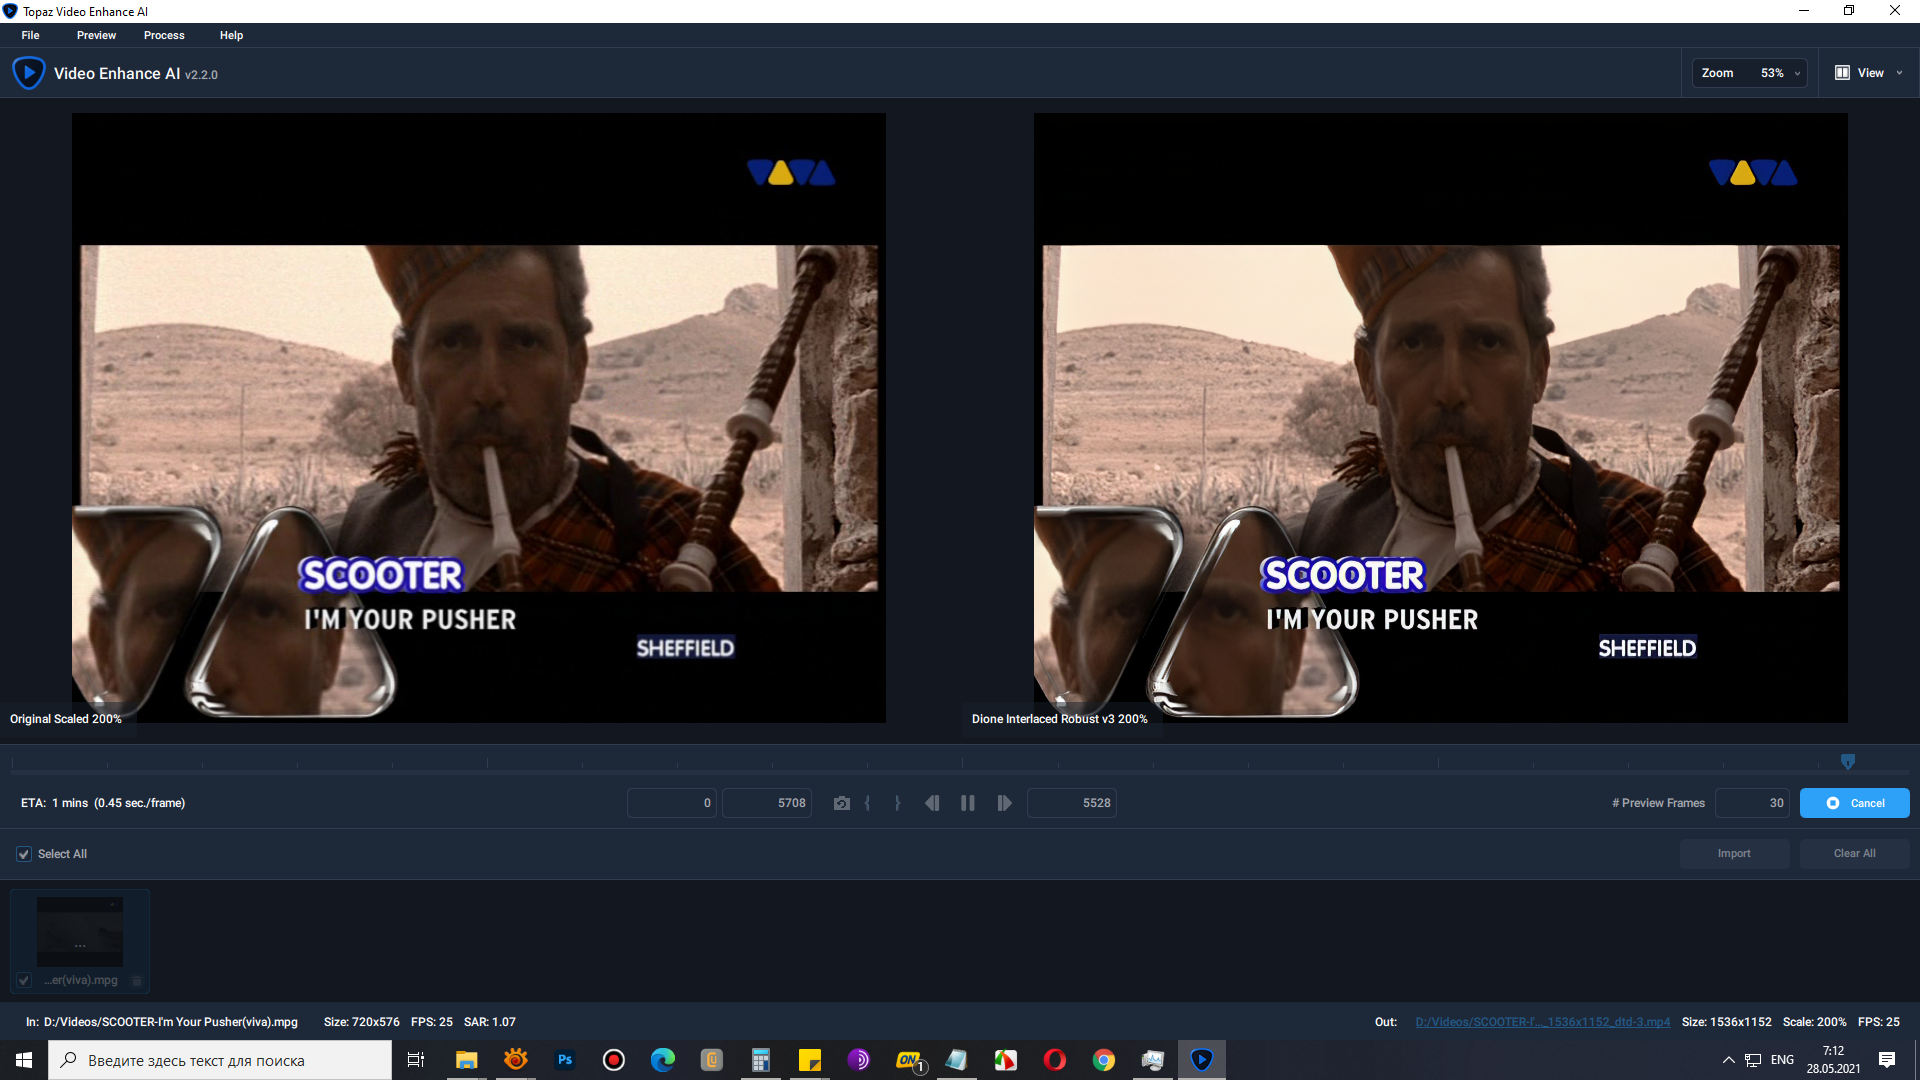
Task: Click the split-view icon next to View
Action: tap(1842, 73)
